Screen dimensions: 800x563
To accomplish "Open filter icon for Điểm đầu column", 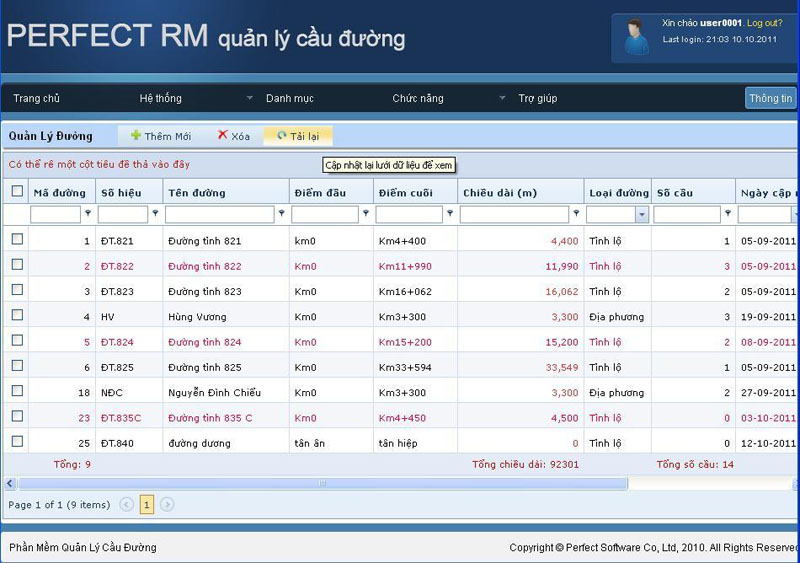I will point(366,213).
